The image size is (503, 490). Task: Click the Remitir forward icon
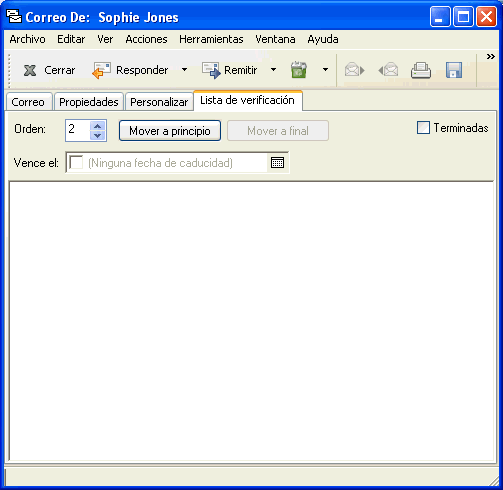211,70
